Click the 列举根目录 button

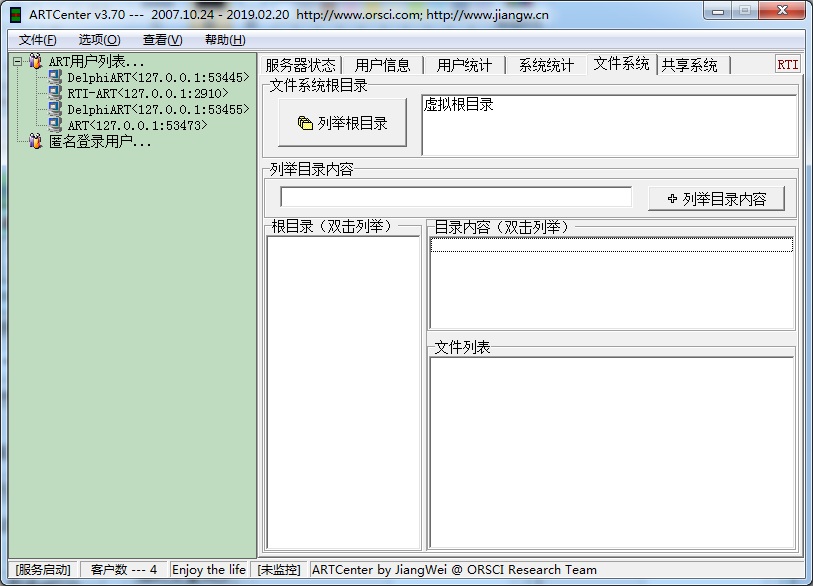coord(342,123)
